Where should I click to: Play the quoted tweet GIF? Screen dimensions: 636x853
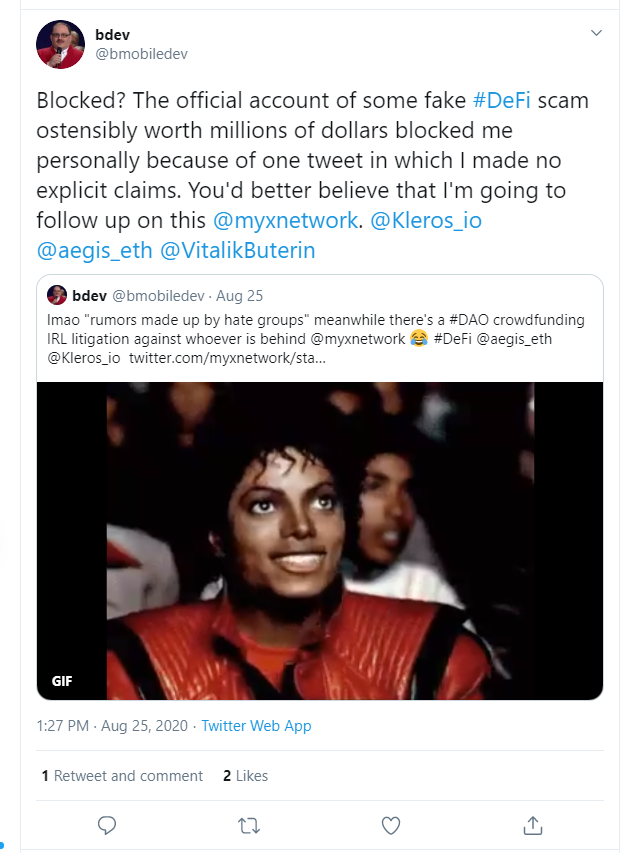click(320, 540)
